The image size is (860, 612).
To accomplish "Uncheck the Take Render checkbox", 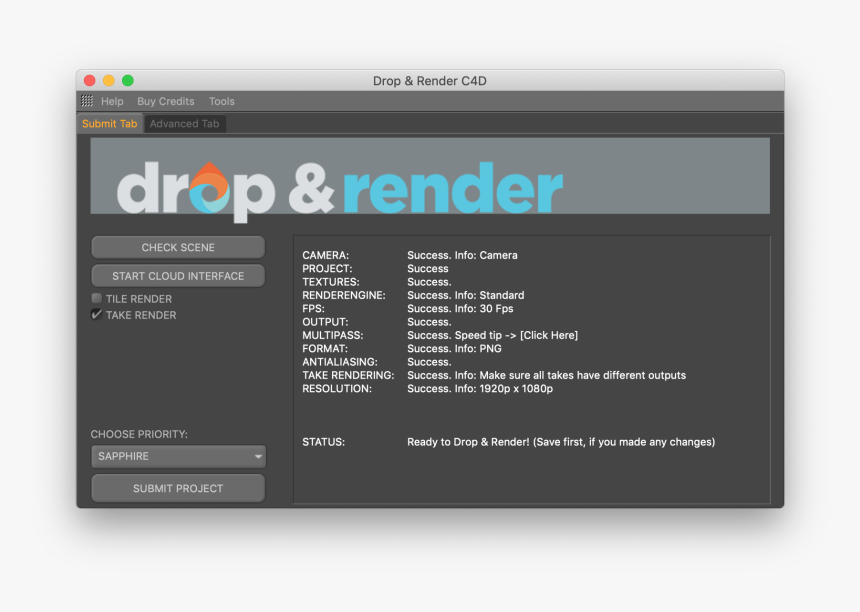I will pos(97,315).
